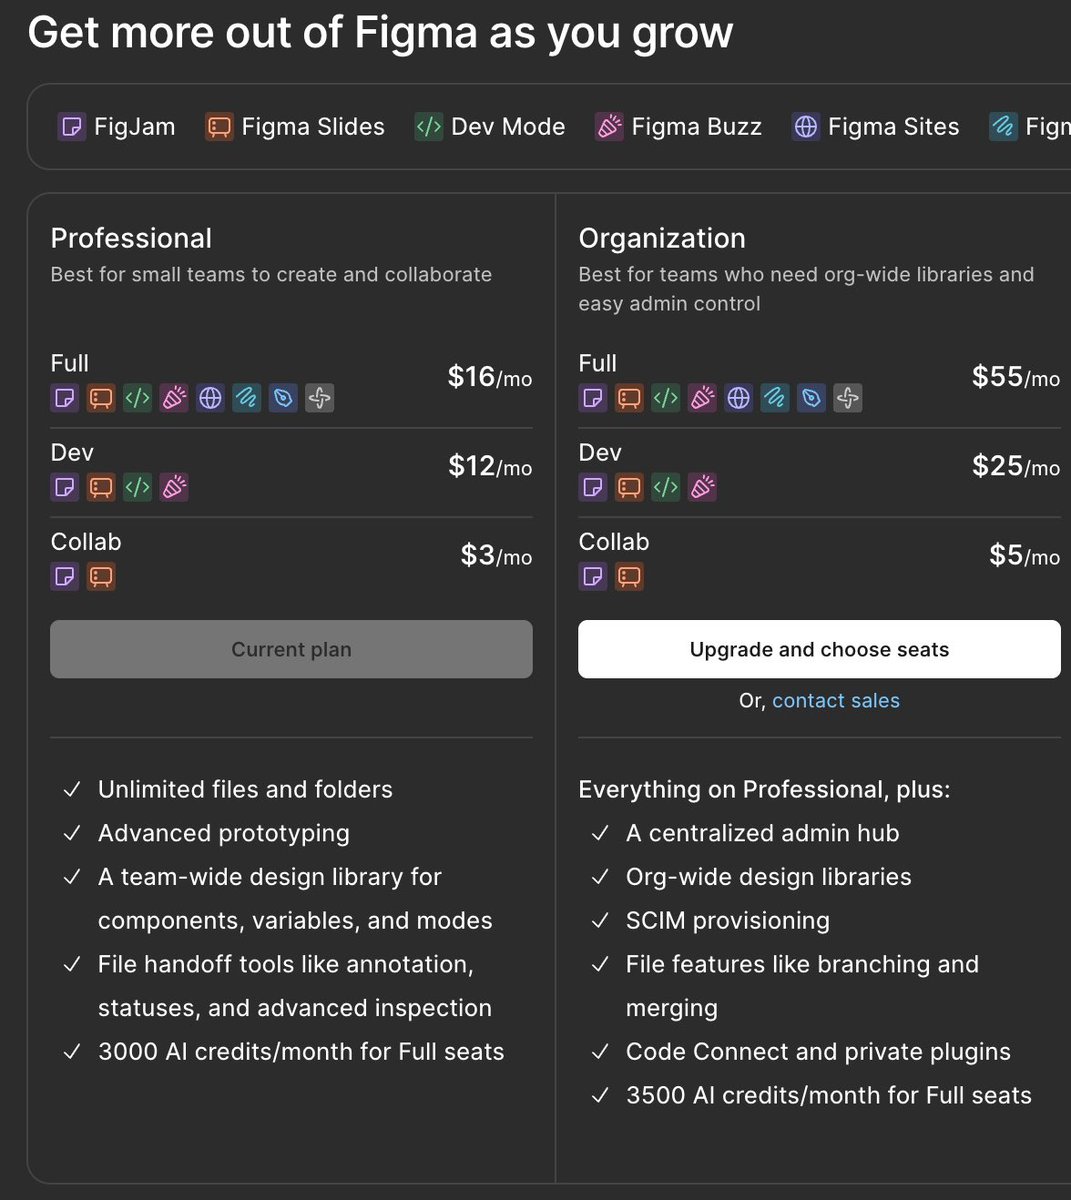The width and height of the screenshot is (1071, 1200).
Task: Click the globe Sites icon in the Organization Full row
Action: click(738, 398)
